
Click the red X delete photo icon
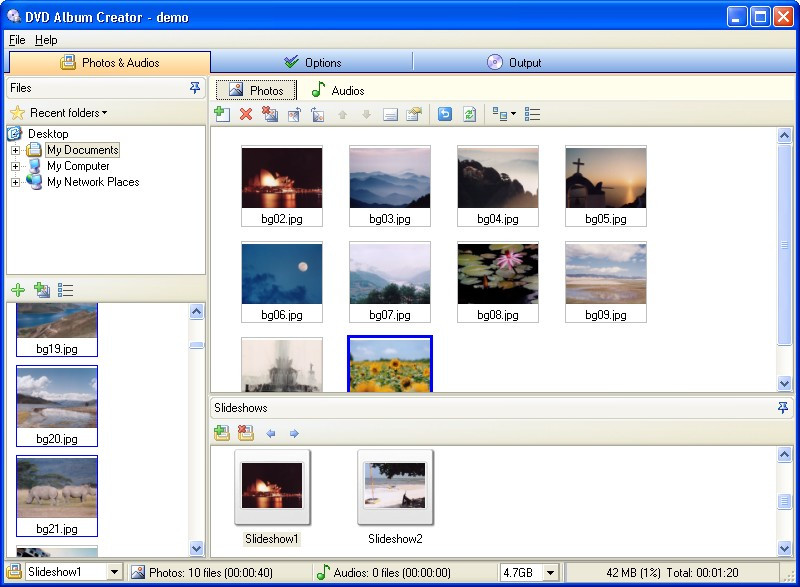click(x=246, y=114)
